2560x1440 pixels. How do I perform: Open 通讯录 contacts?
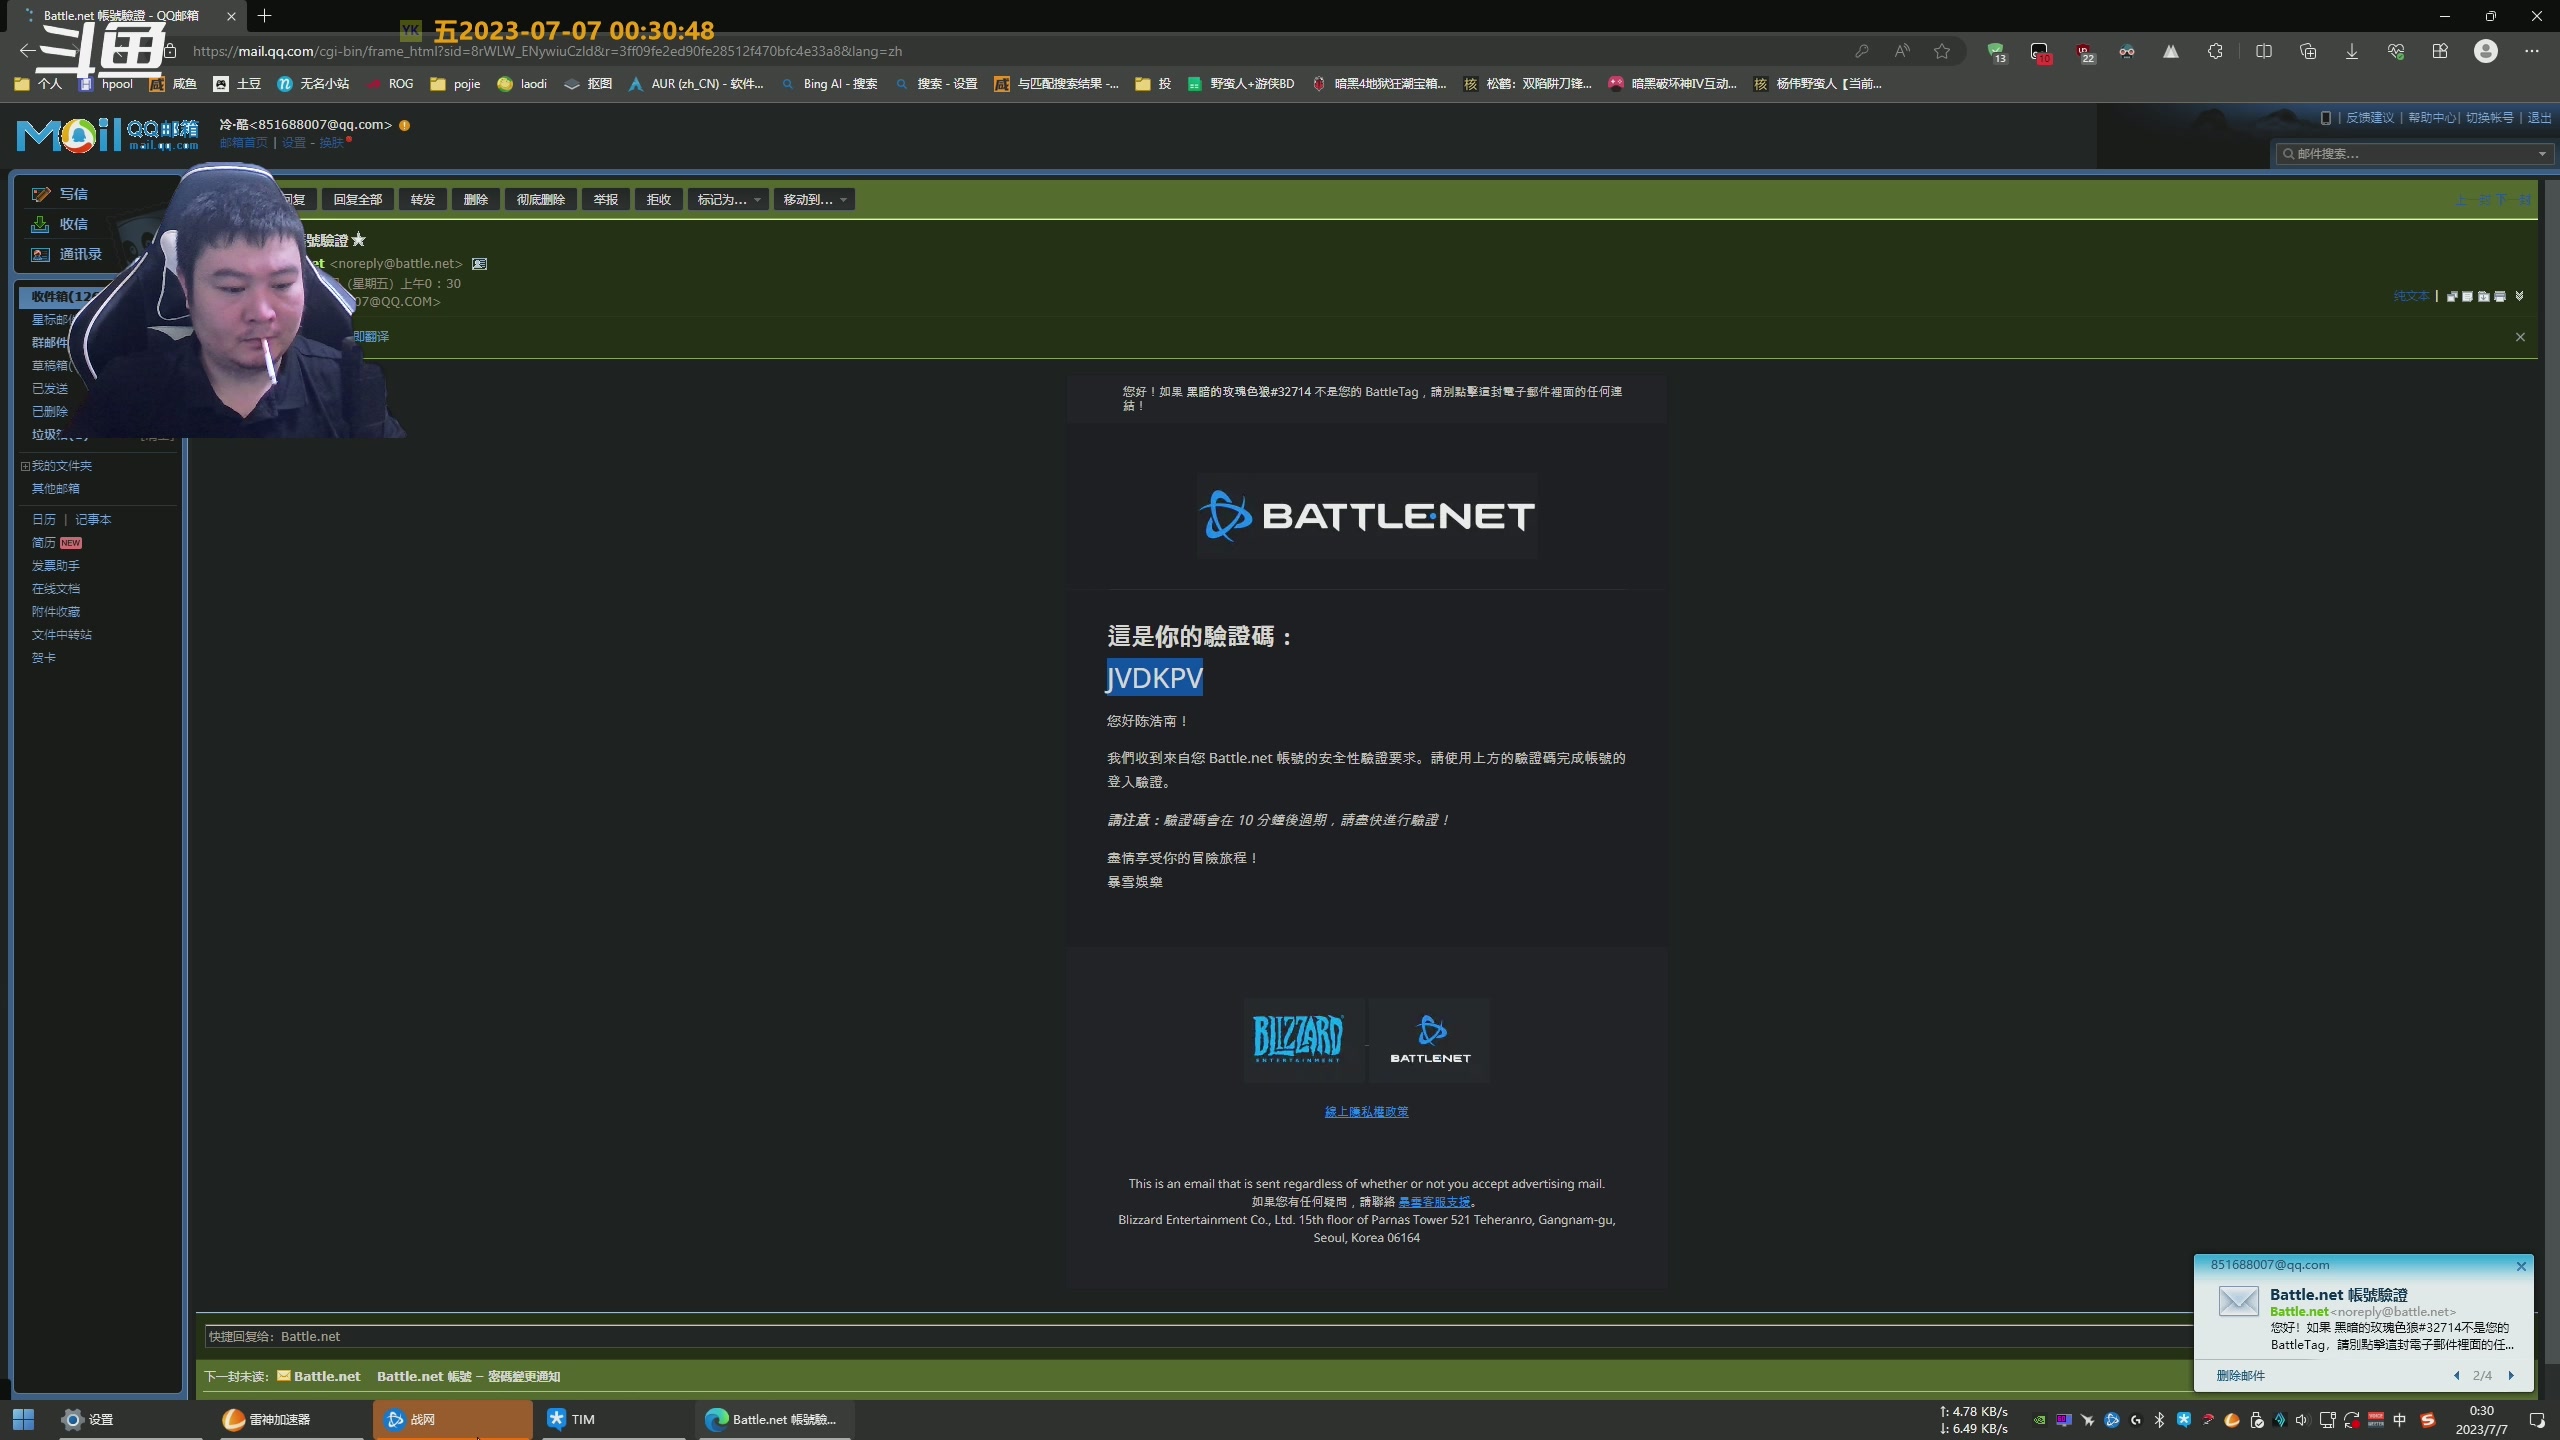click(x=67, y=254)
